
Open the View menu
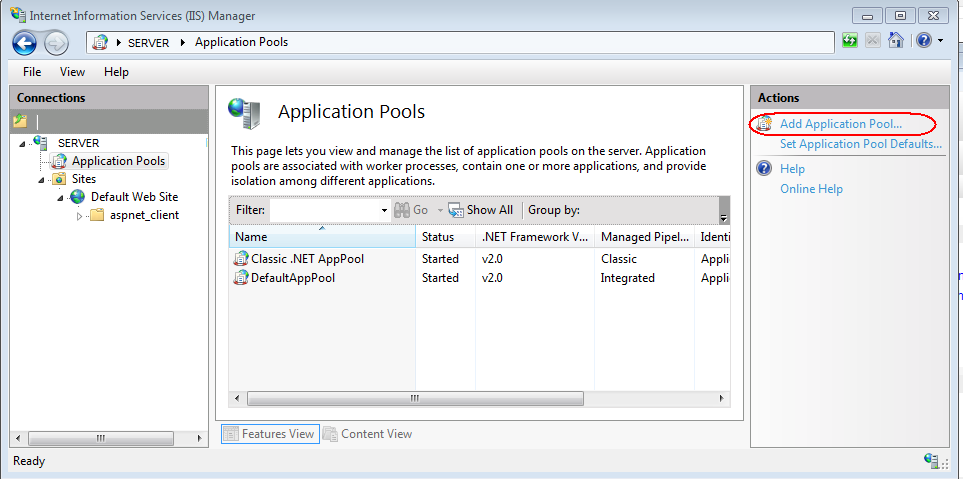(x=72, y=72)
